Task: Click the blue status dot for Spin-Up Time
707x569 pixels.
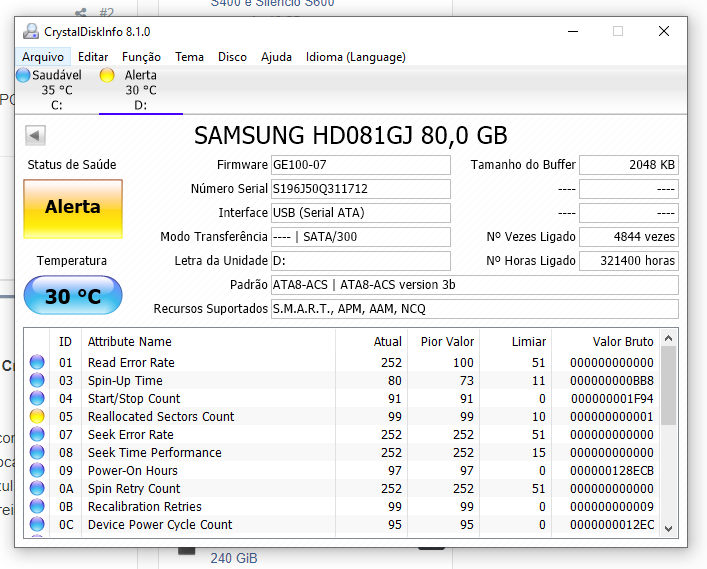Action: 37,381
